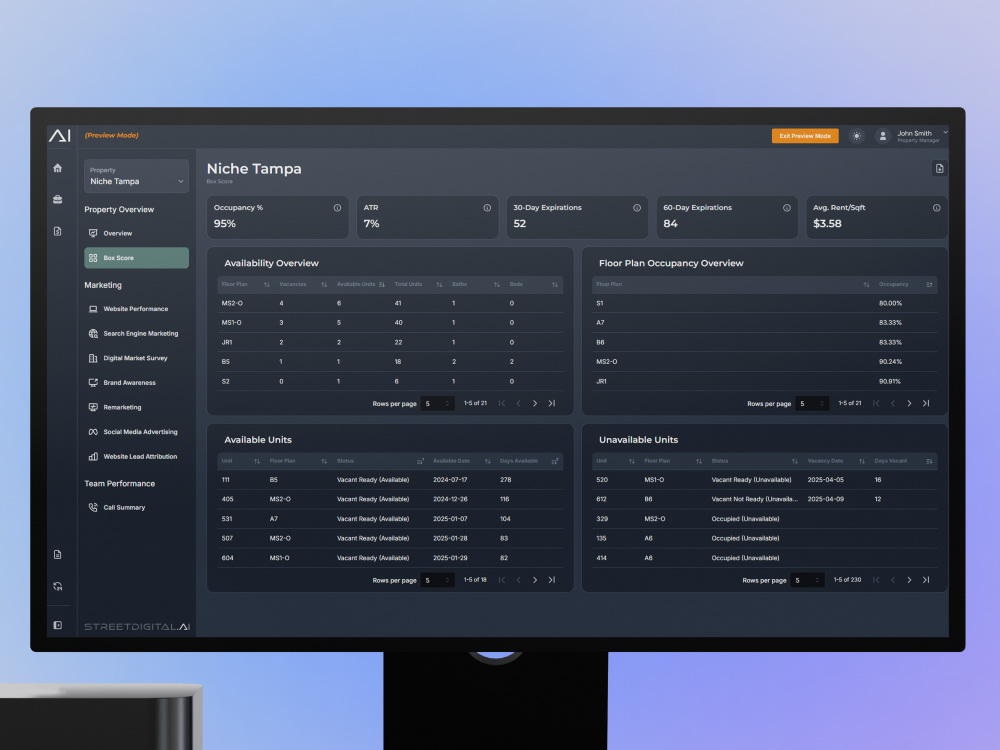Screen dimensions: 1000x750
Task: Sort Availability Overview by Floor Plan
Action: (x=267, y=284)
